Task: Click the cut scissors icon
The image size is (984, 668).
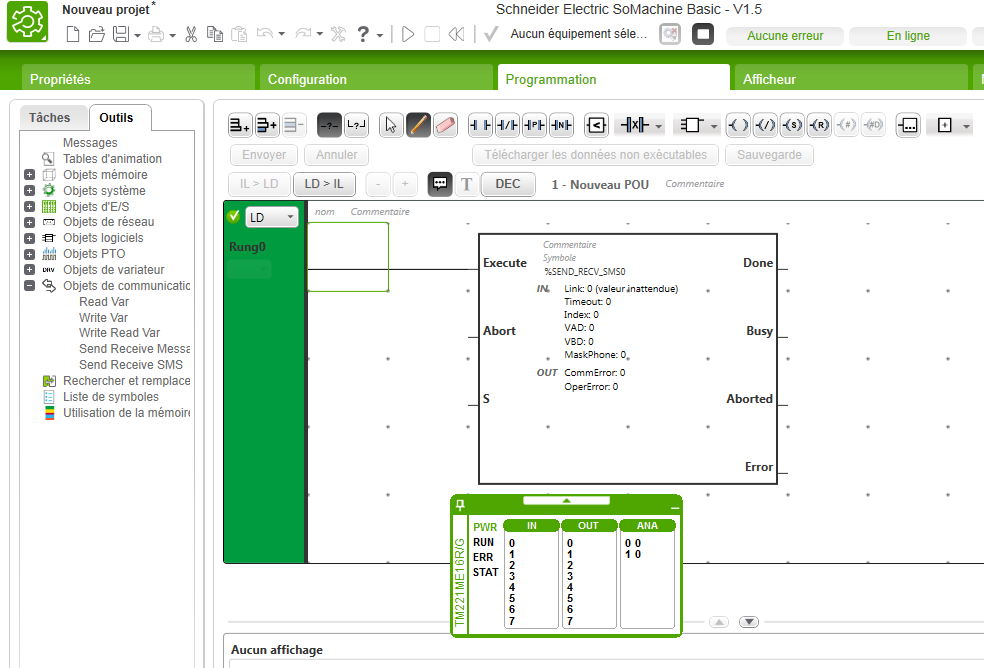Action: (191, 34)
